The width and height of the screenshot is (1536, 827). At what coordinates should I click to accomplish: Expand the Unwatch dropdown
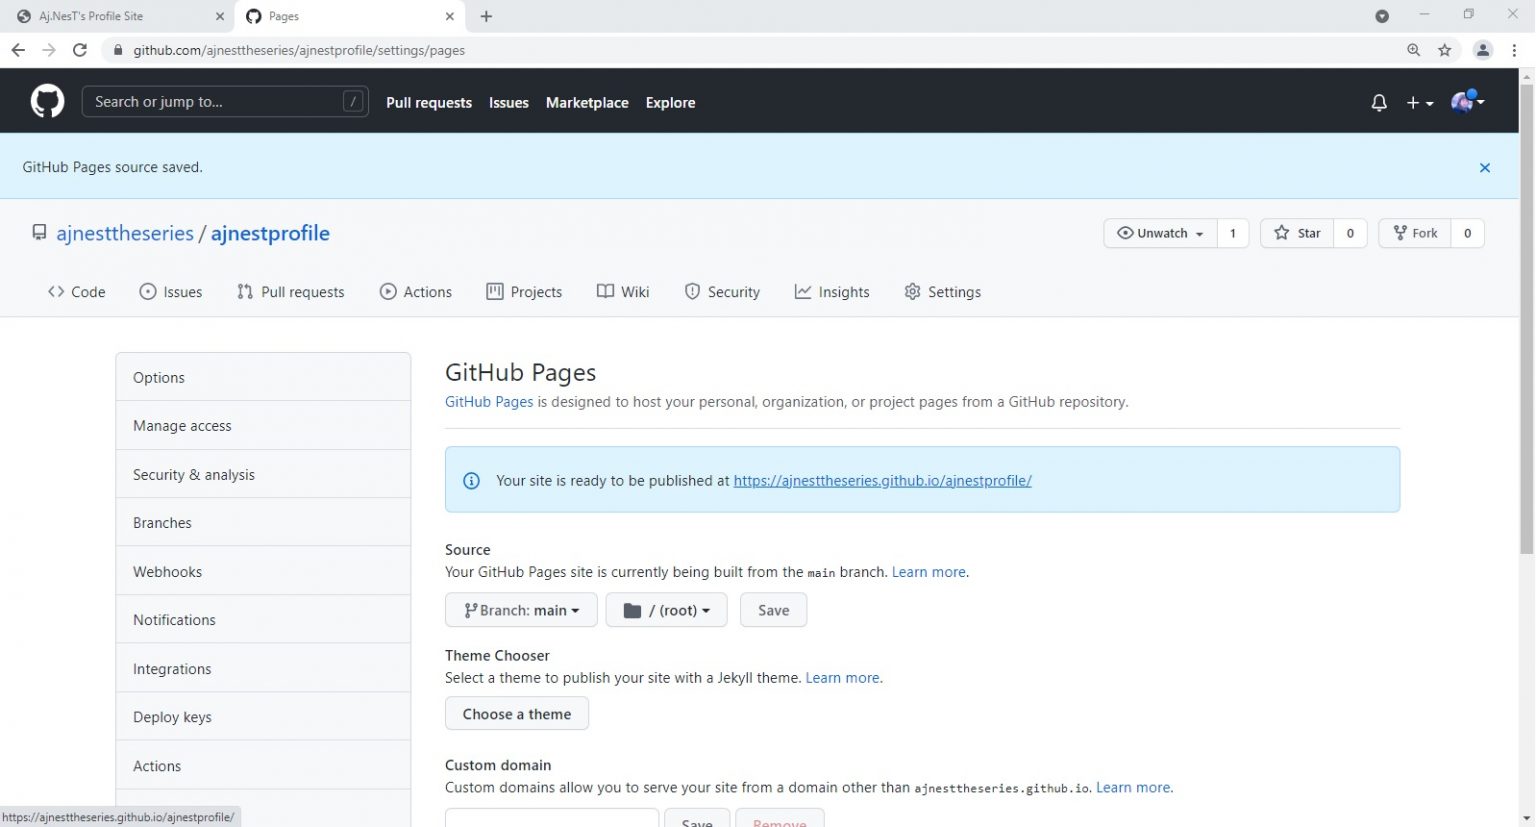pos(1160,233)
